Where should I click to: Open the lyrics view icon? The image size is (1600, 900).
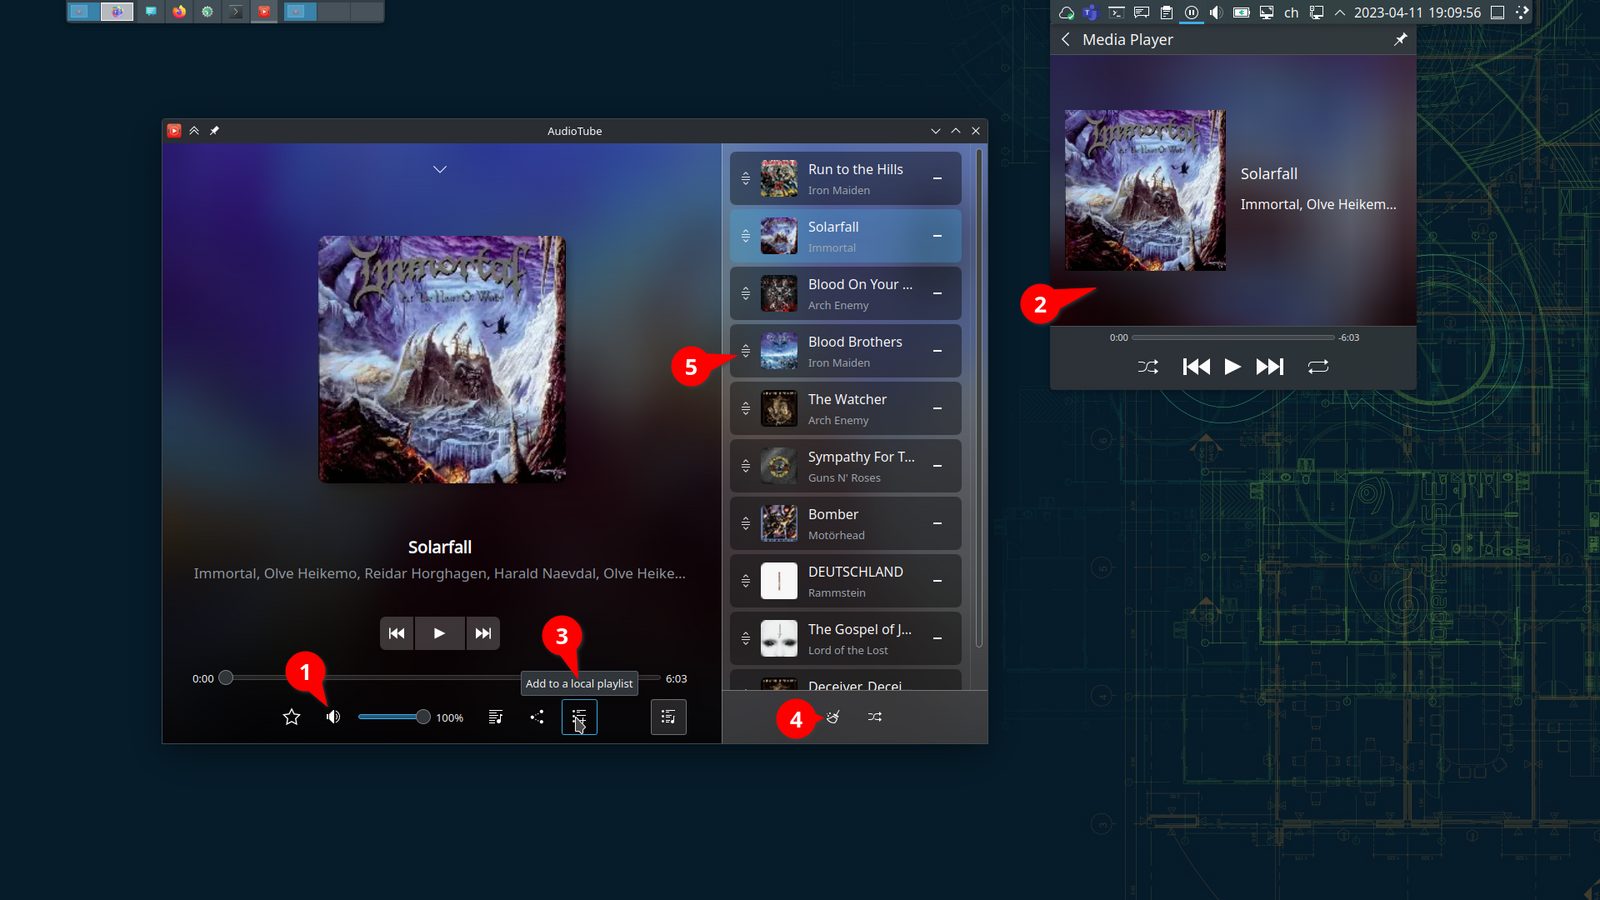tap(495, 717)
